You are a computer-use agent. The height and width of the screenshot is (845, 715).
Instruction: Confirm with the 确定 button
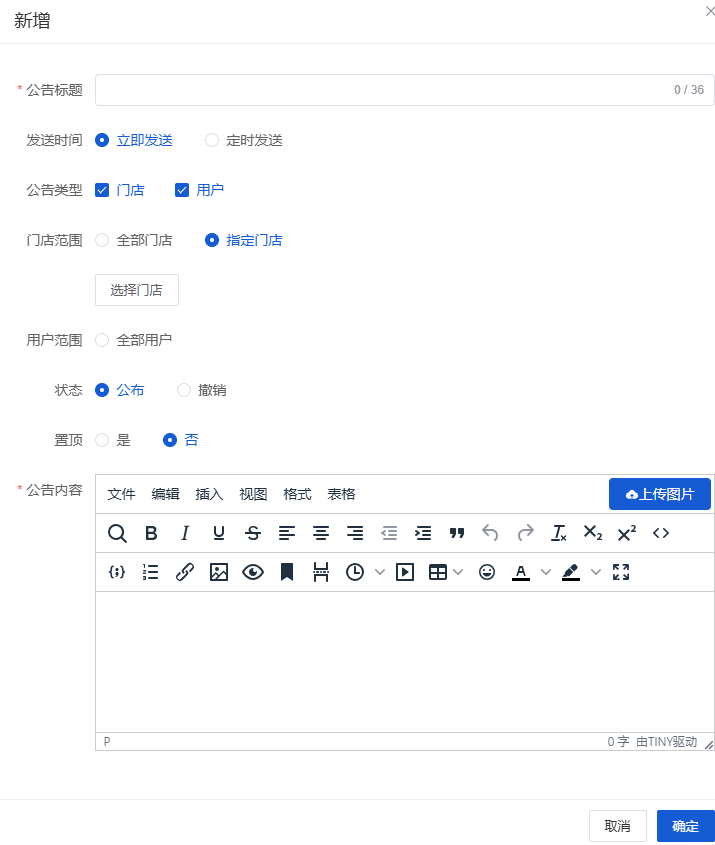point(685,826)
